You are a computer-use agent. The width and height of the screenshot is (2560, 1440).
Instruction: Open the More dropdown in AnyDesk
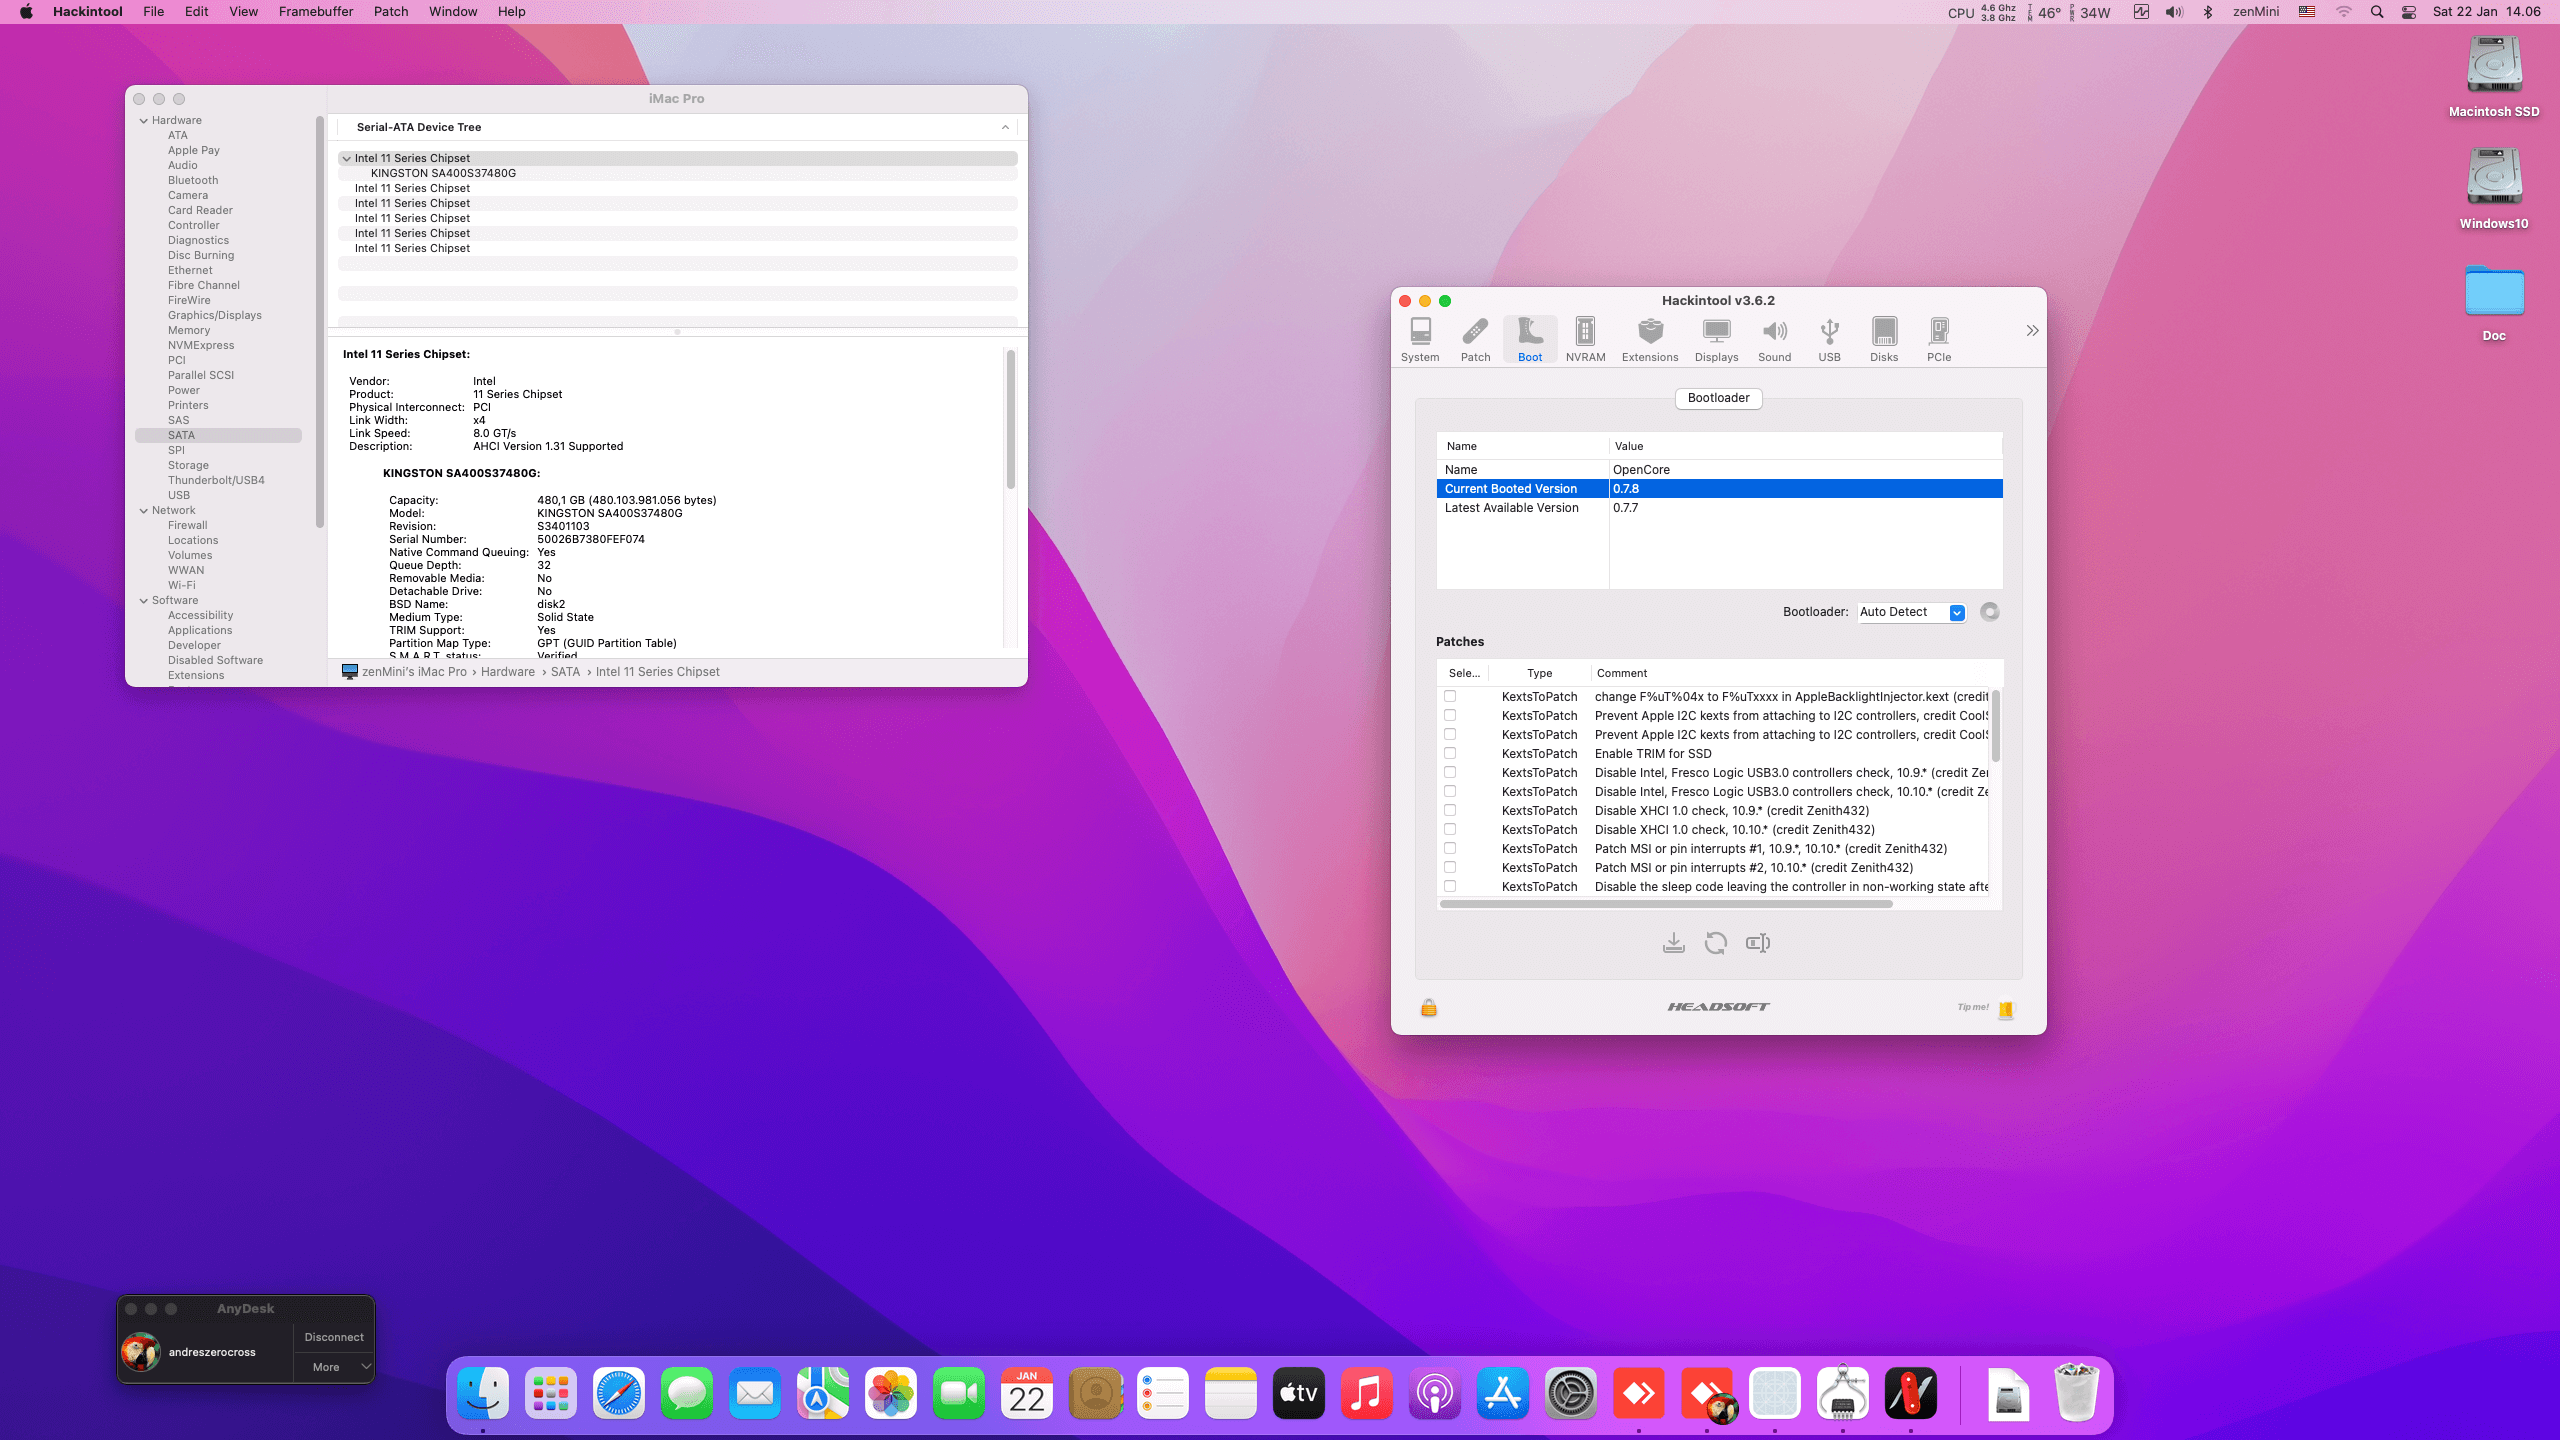point(334,1367)
